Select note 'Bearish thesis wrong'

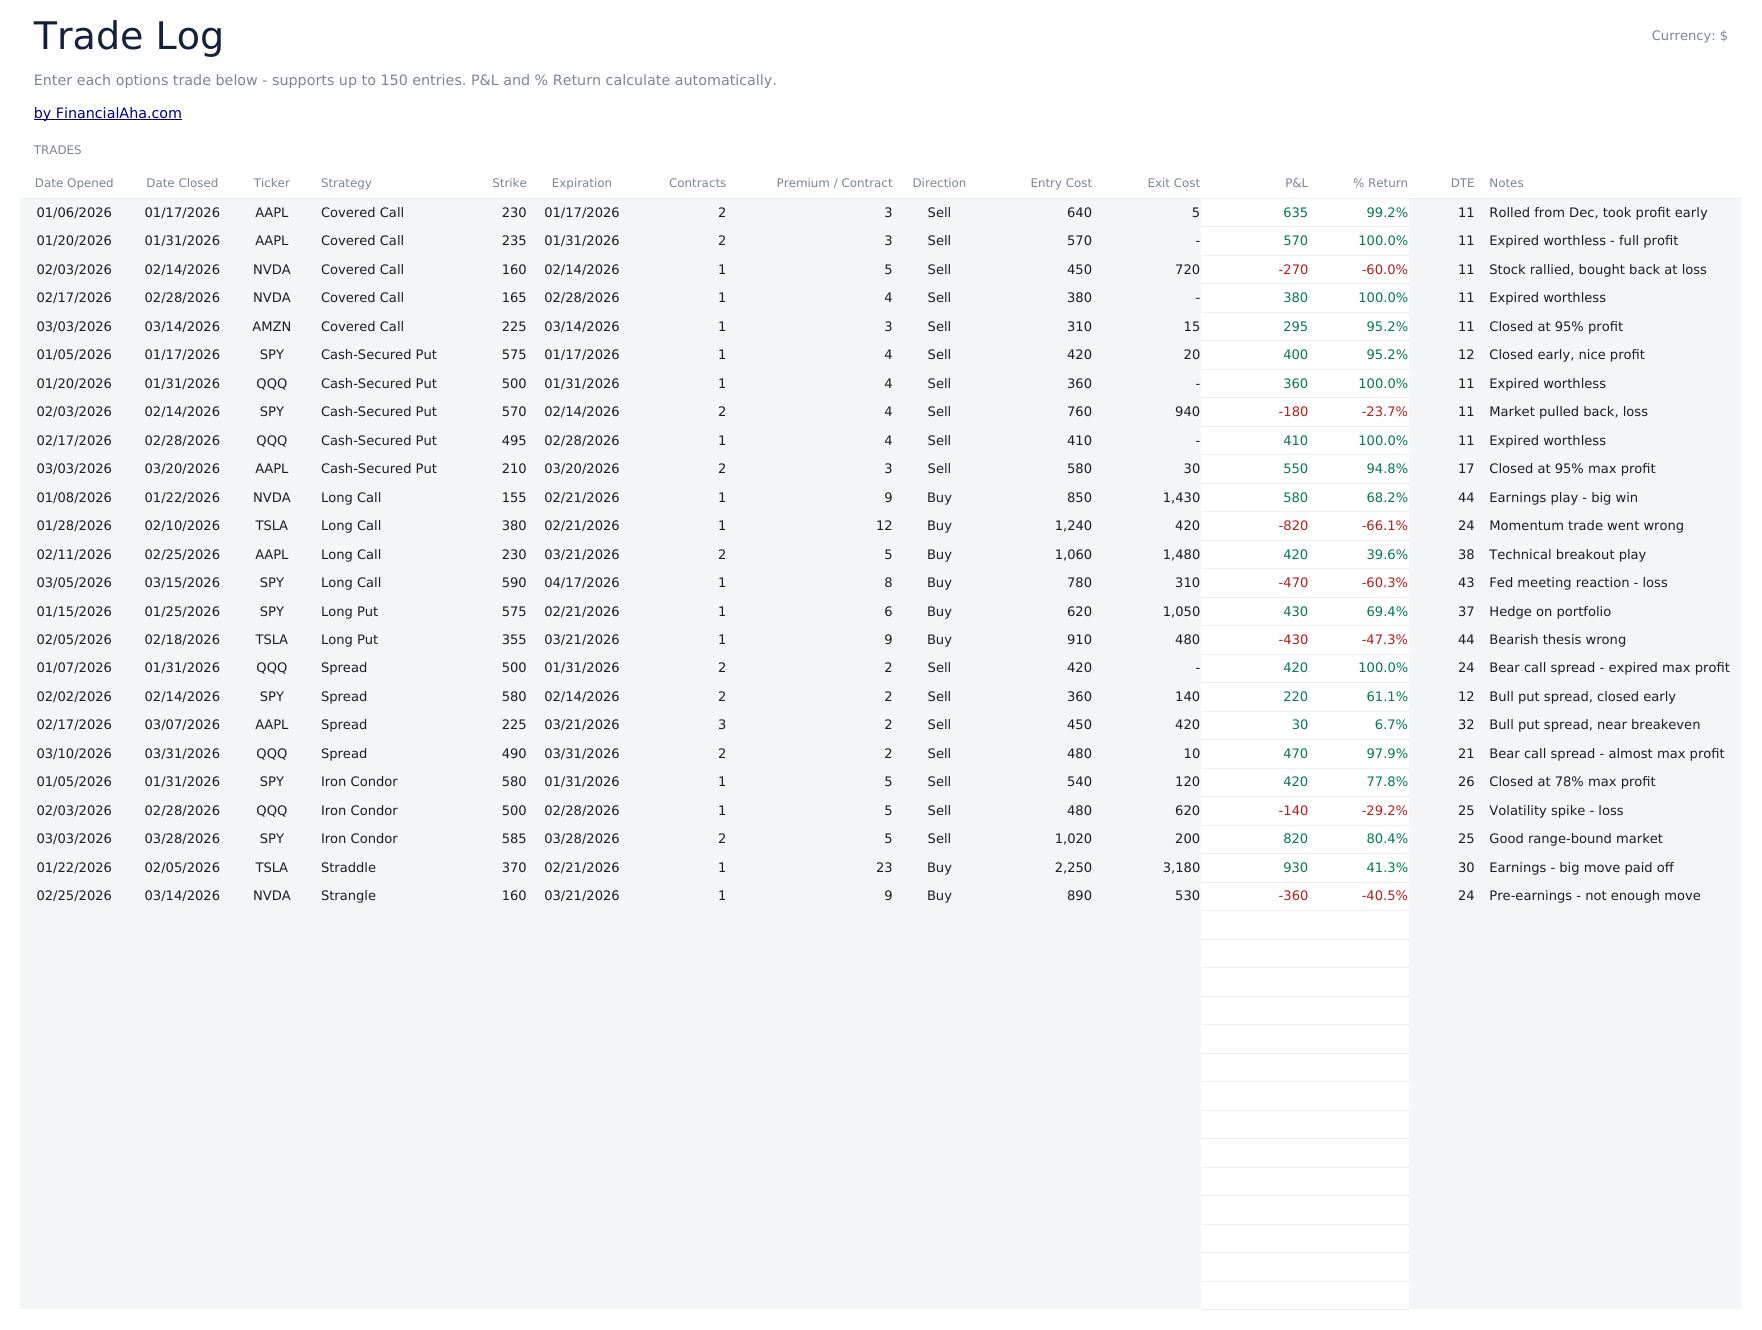[1557, 640]
